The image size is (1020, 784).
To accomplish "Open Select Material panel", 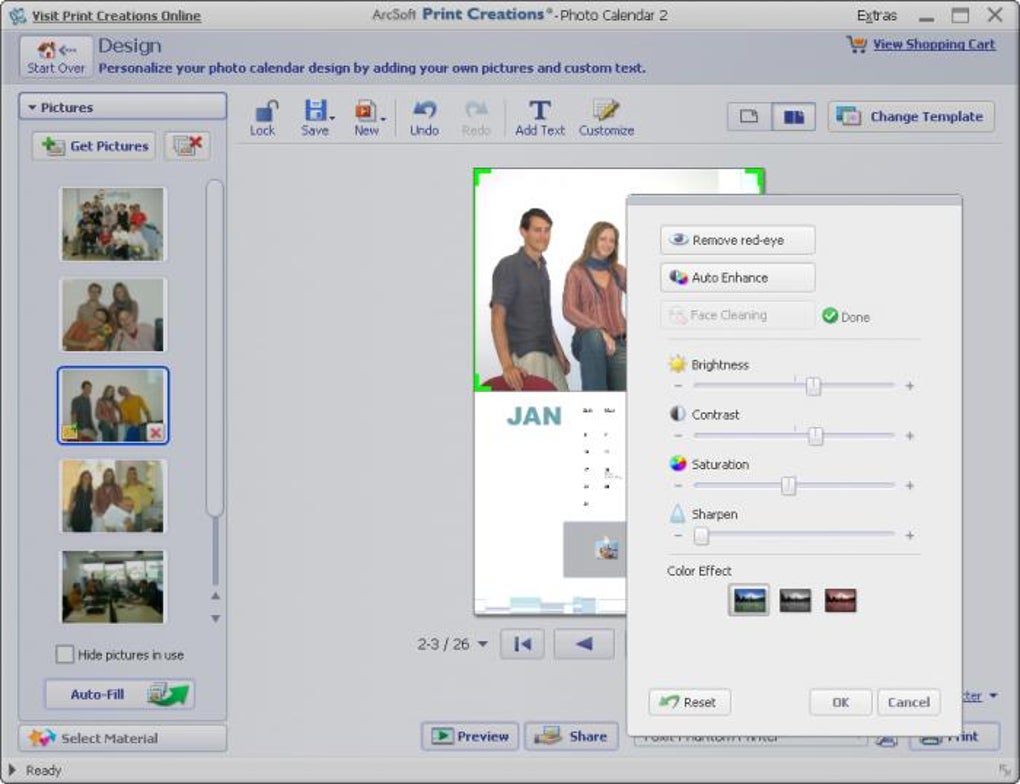I will (123, 738).
